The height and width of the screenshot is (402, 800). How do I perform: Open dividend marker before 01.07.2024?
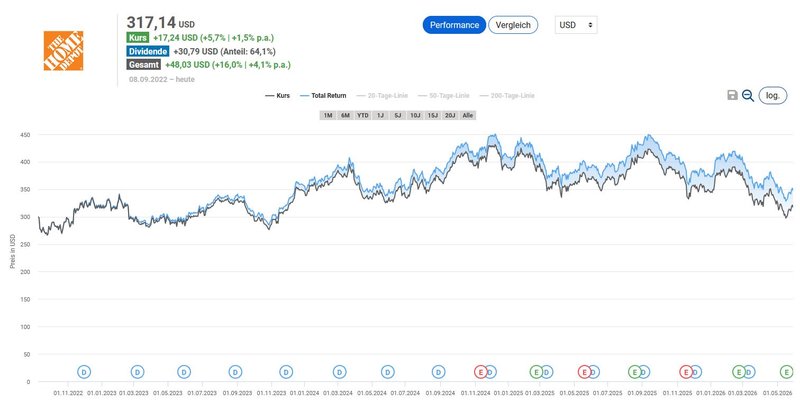(388, 372)
